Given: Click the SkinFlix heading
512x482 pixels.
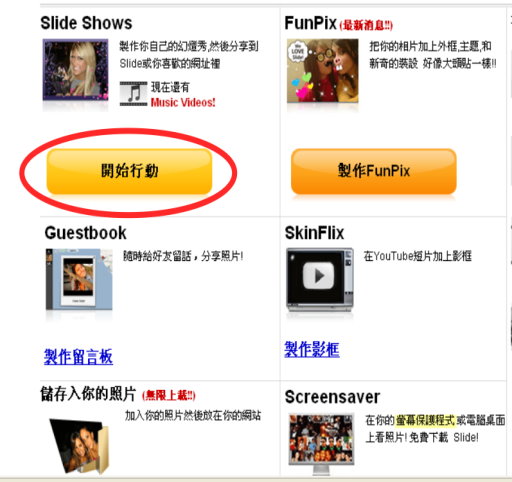Looking at the screenshot, I should 314,233.
